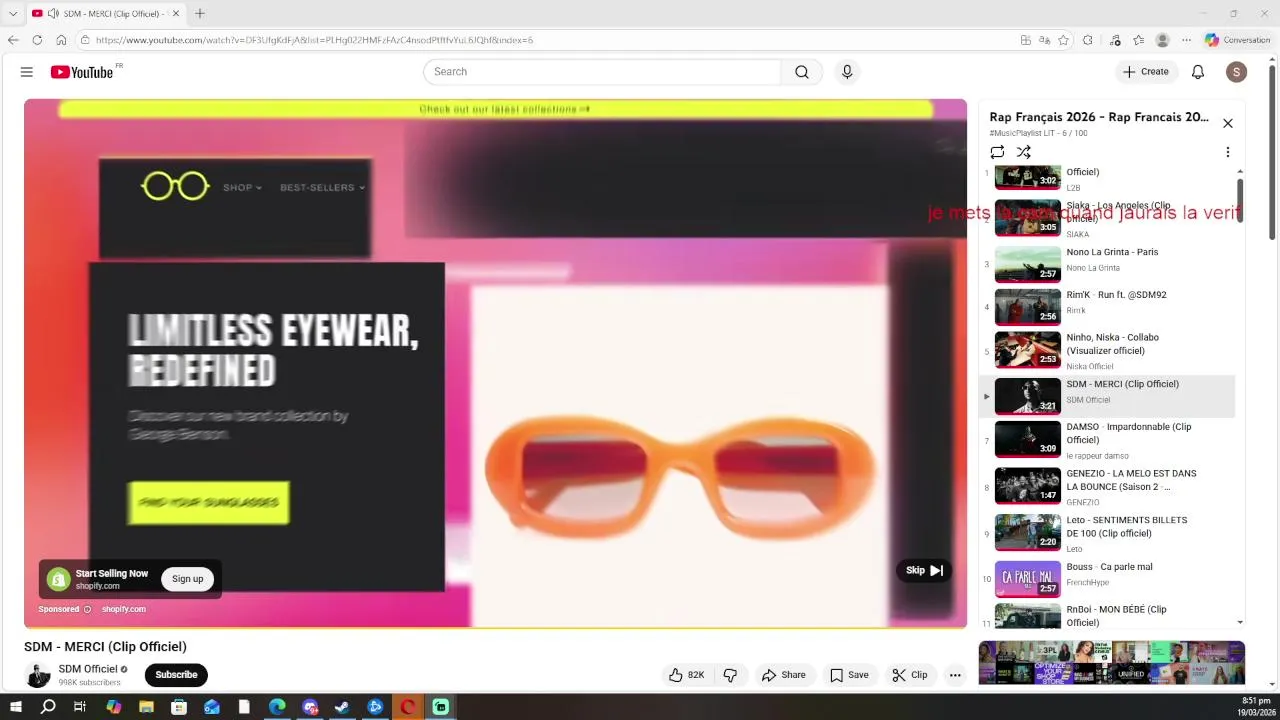Toggle playlist loop
Viewport: 1280px width, 720px height.
[x=997, y=152]
